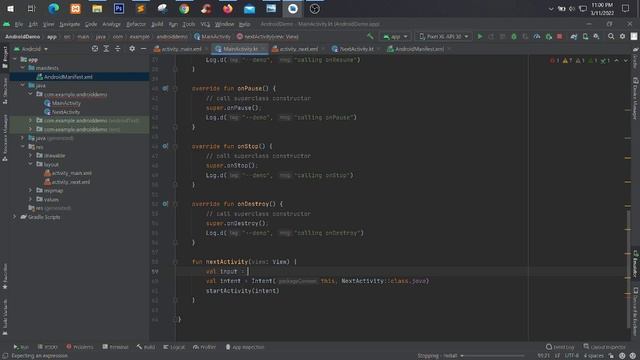Click the red Stop button in toolbar
The width and height of the screenshot is (640, 360).
click(560, 36)
